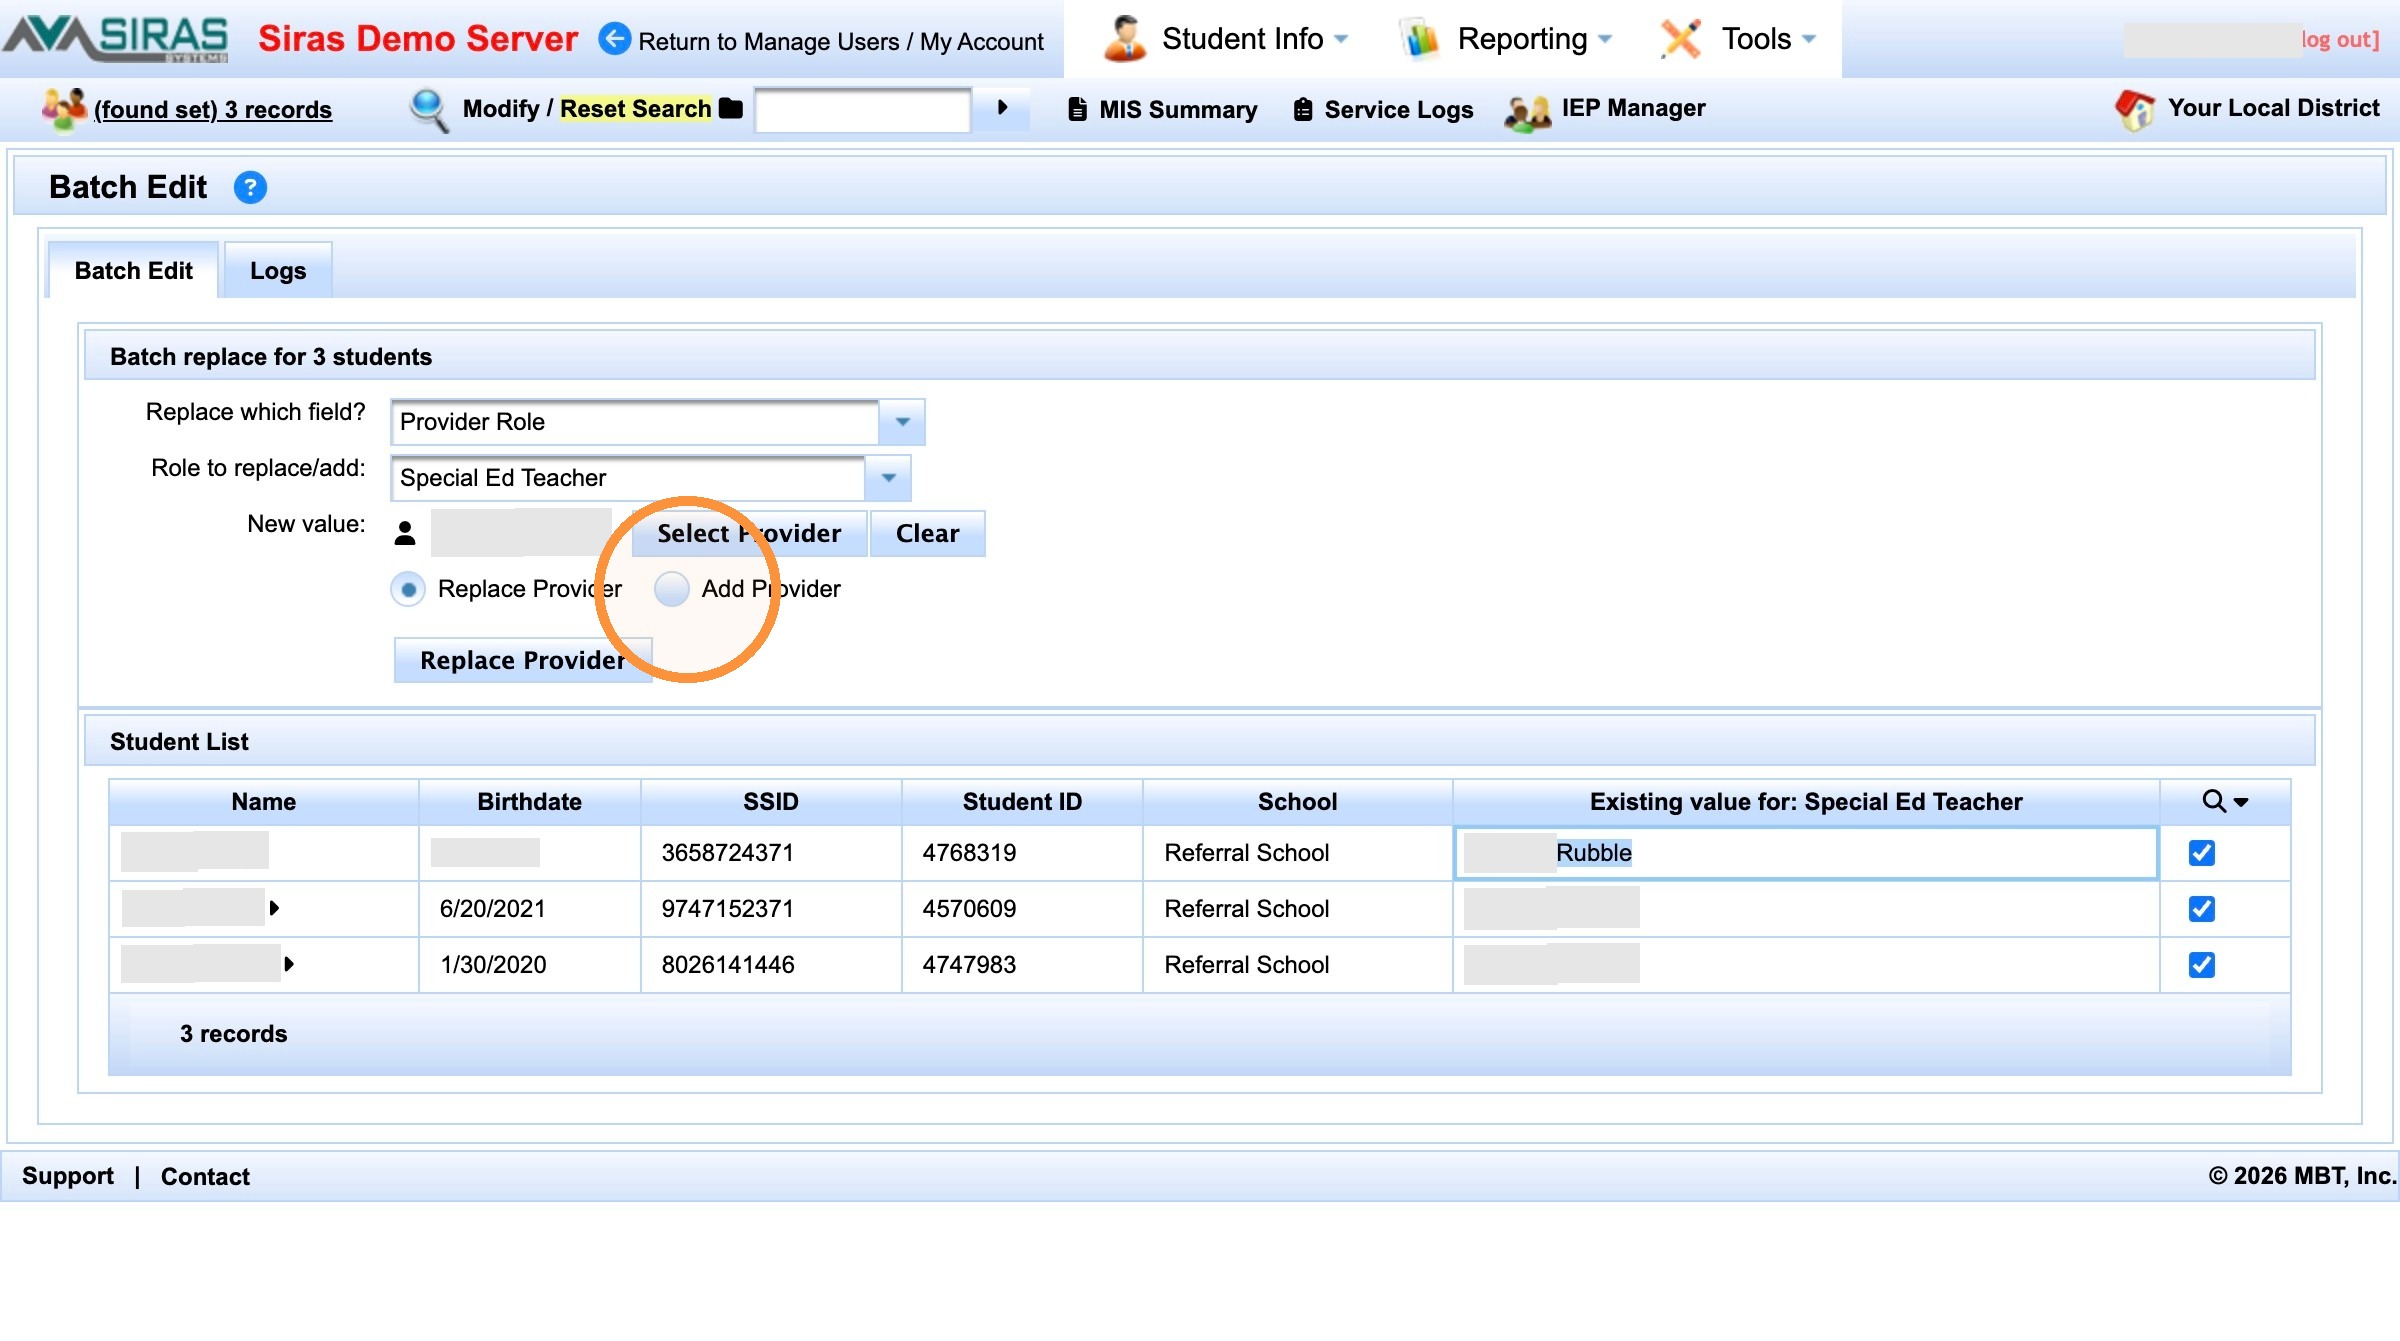Click the log out link
Screen dimensions: 2400x1341
point(2340,39)
